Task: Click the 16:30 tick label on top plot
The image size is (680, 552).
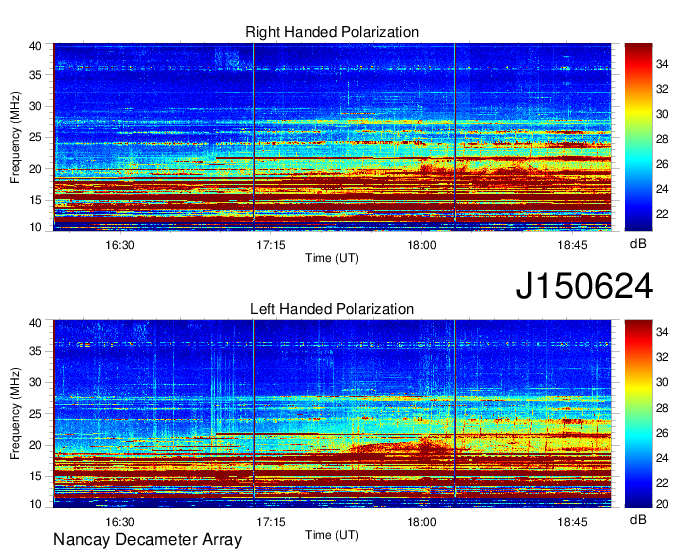Action: point(120,245)
